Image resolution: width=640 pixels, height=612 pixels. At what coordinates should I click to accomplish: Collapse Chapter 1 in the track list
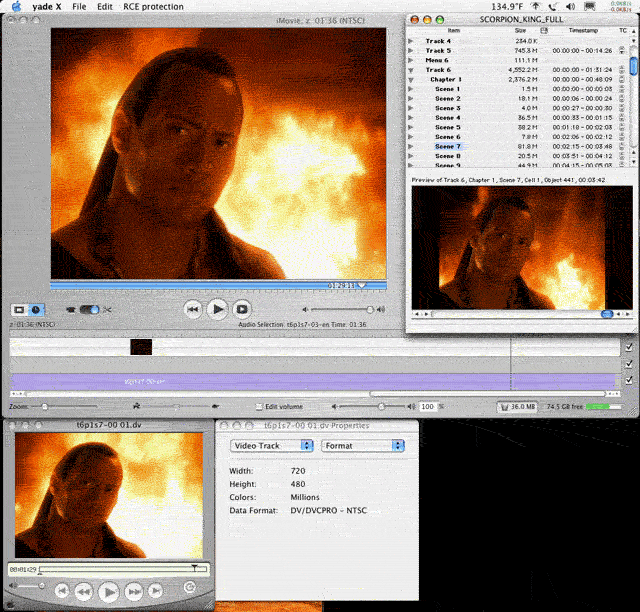(411, 80)
